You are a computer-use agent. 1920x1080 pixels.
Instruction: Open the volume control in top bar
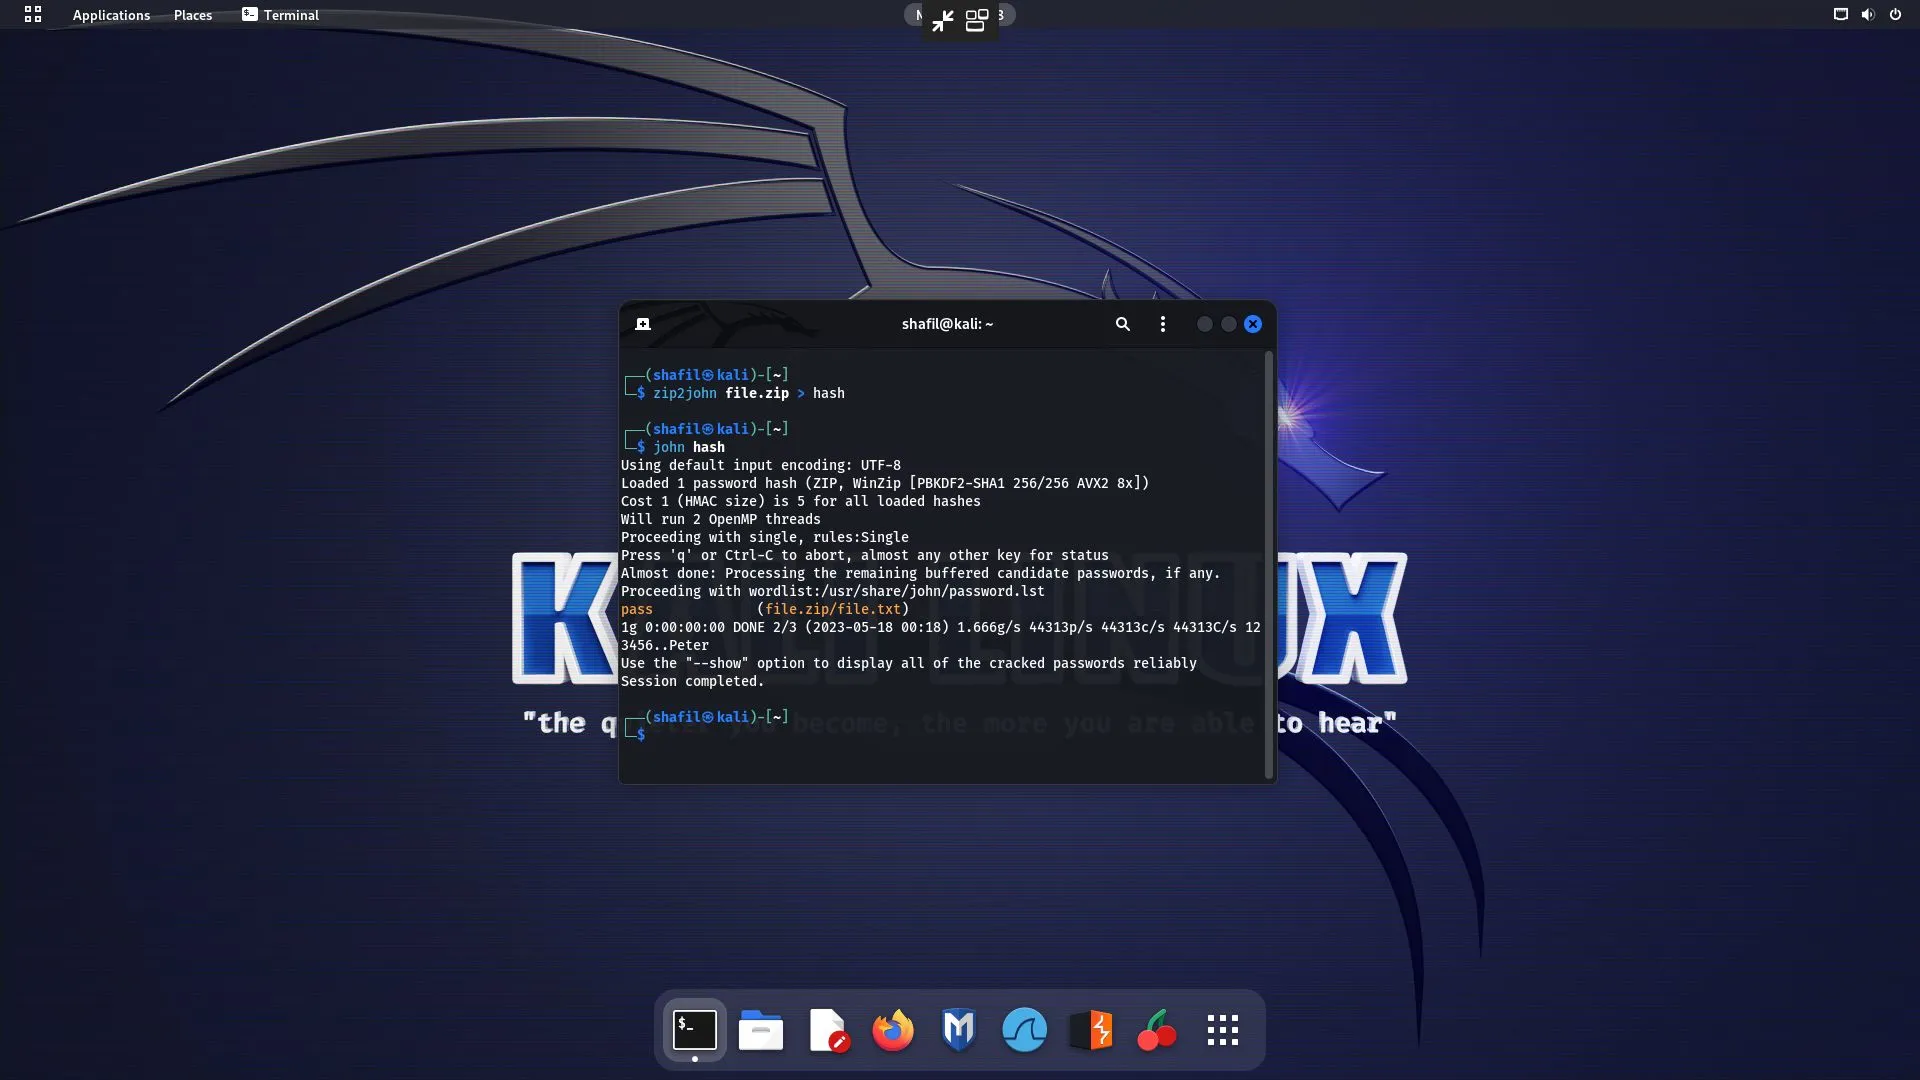[x=1867, y=15]
